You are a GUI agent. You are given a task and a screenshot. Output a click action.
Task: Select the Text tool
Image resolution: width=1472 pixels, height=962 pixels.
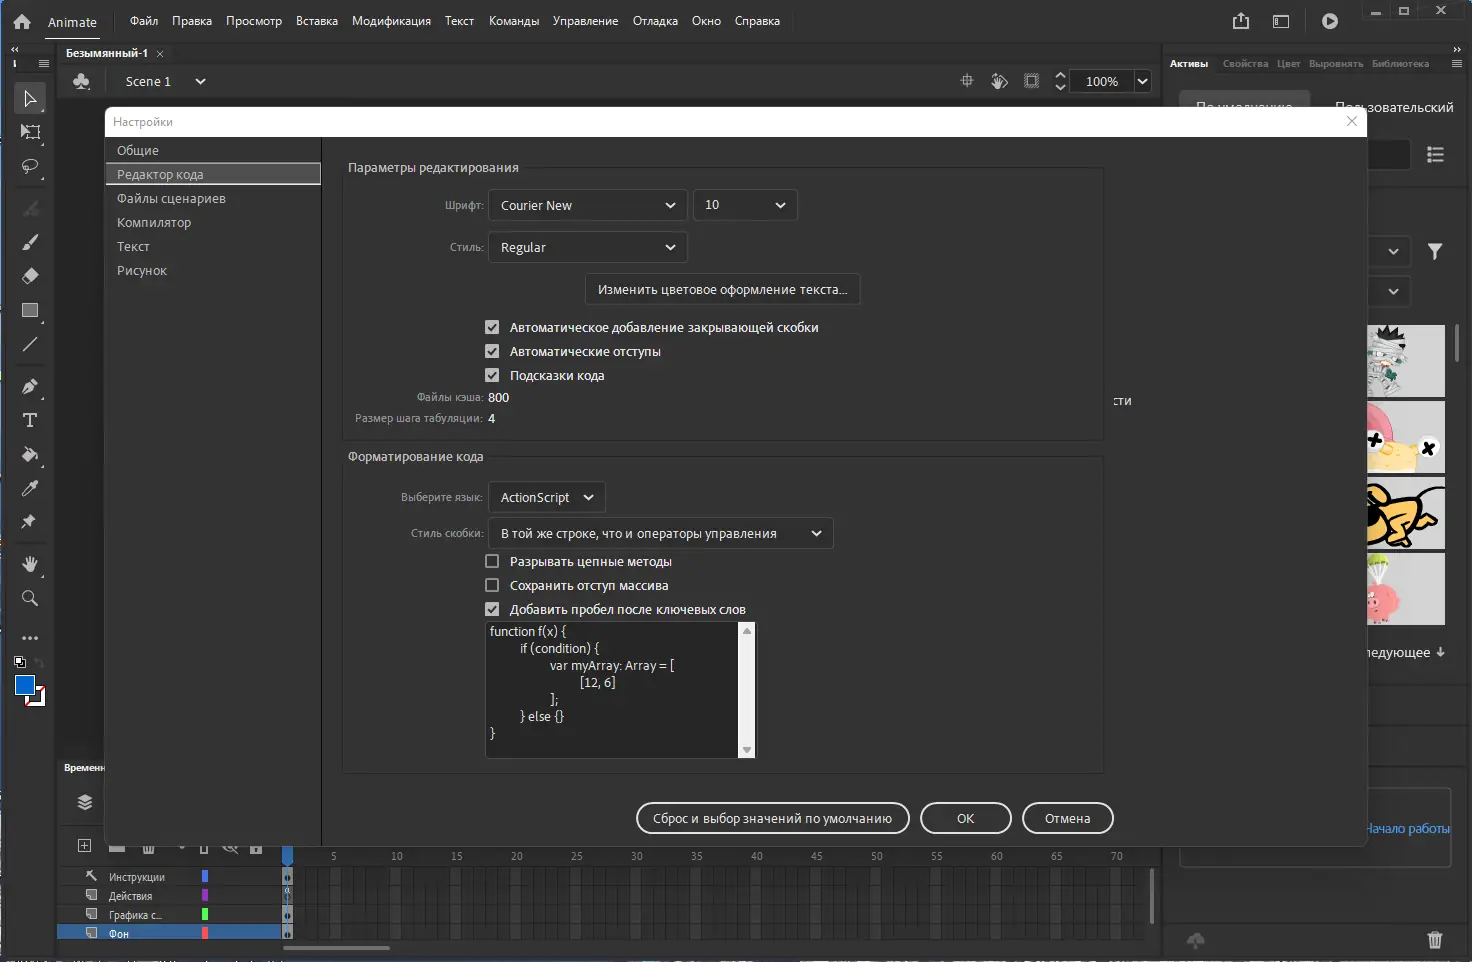coord(30,420)
